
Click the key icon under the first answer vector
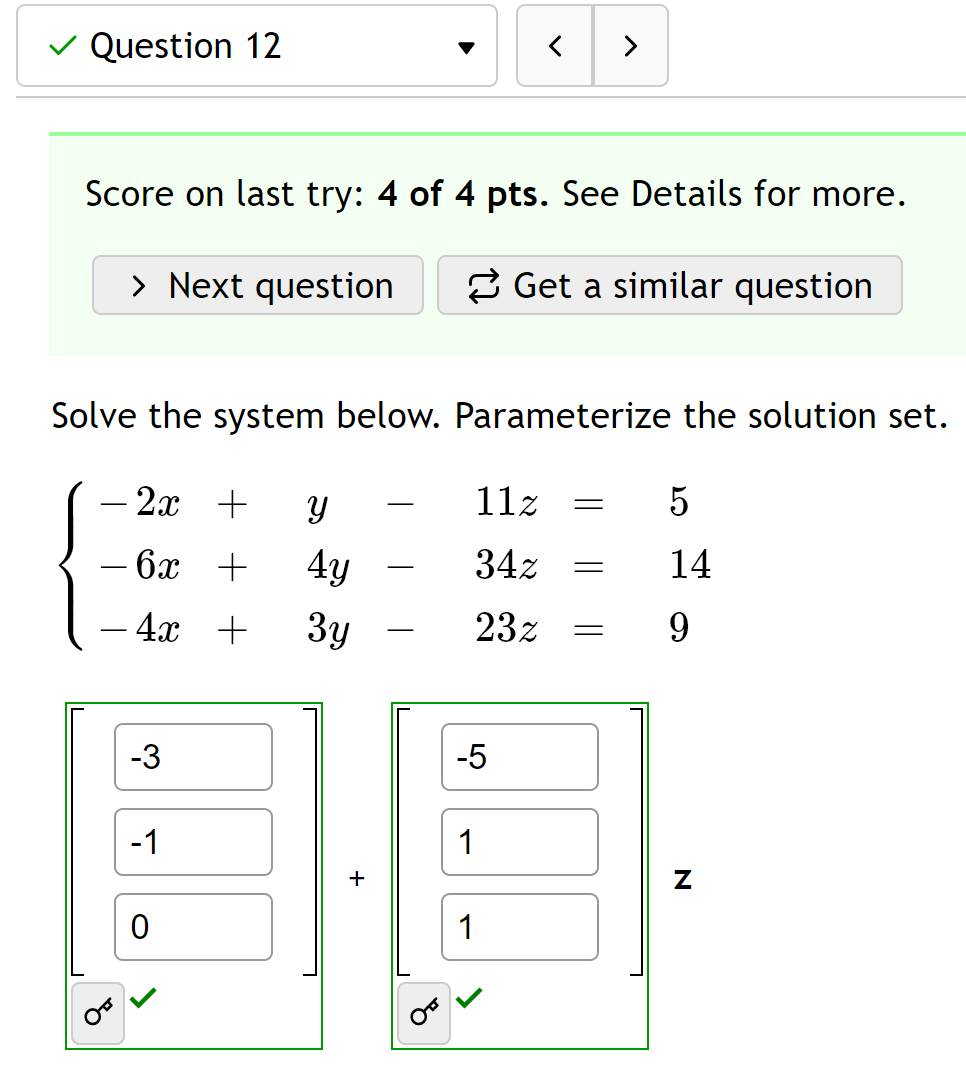pyautogui.click(x=97, y=1013)
